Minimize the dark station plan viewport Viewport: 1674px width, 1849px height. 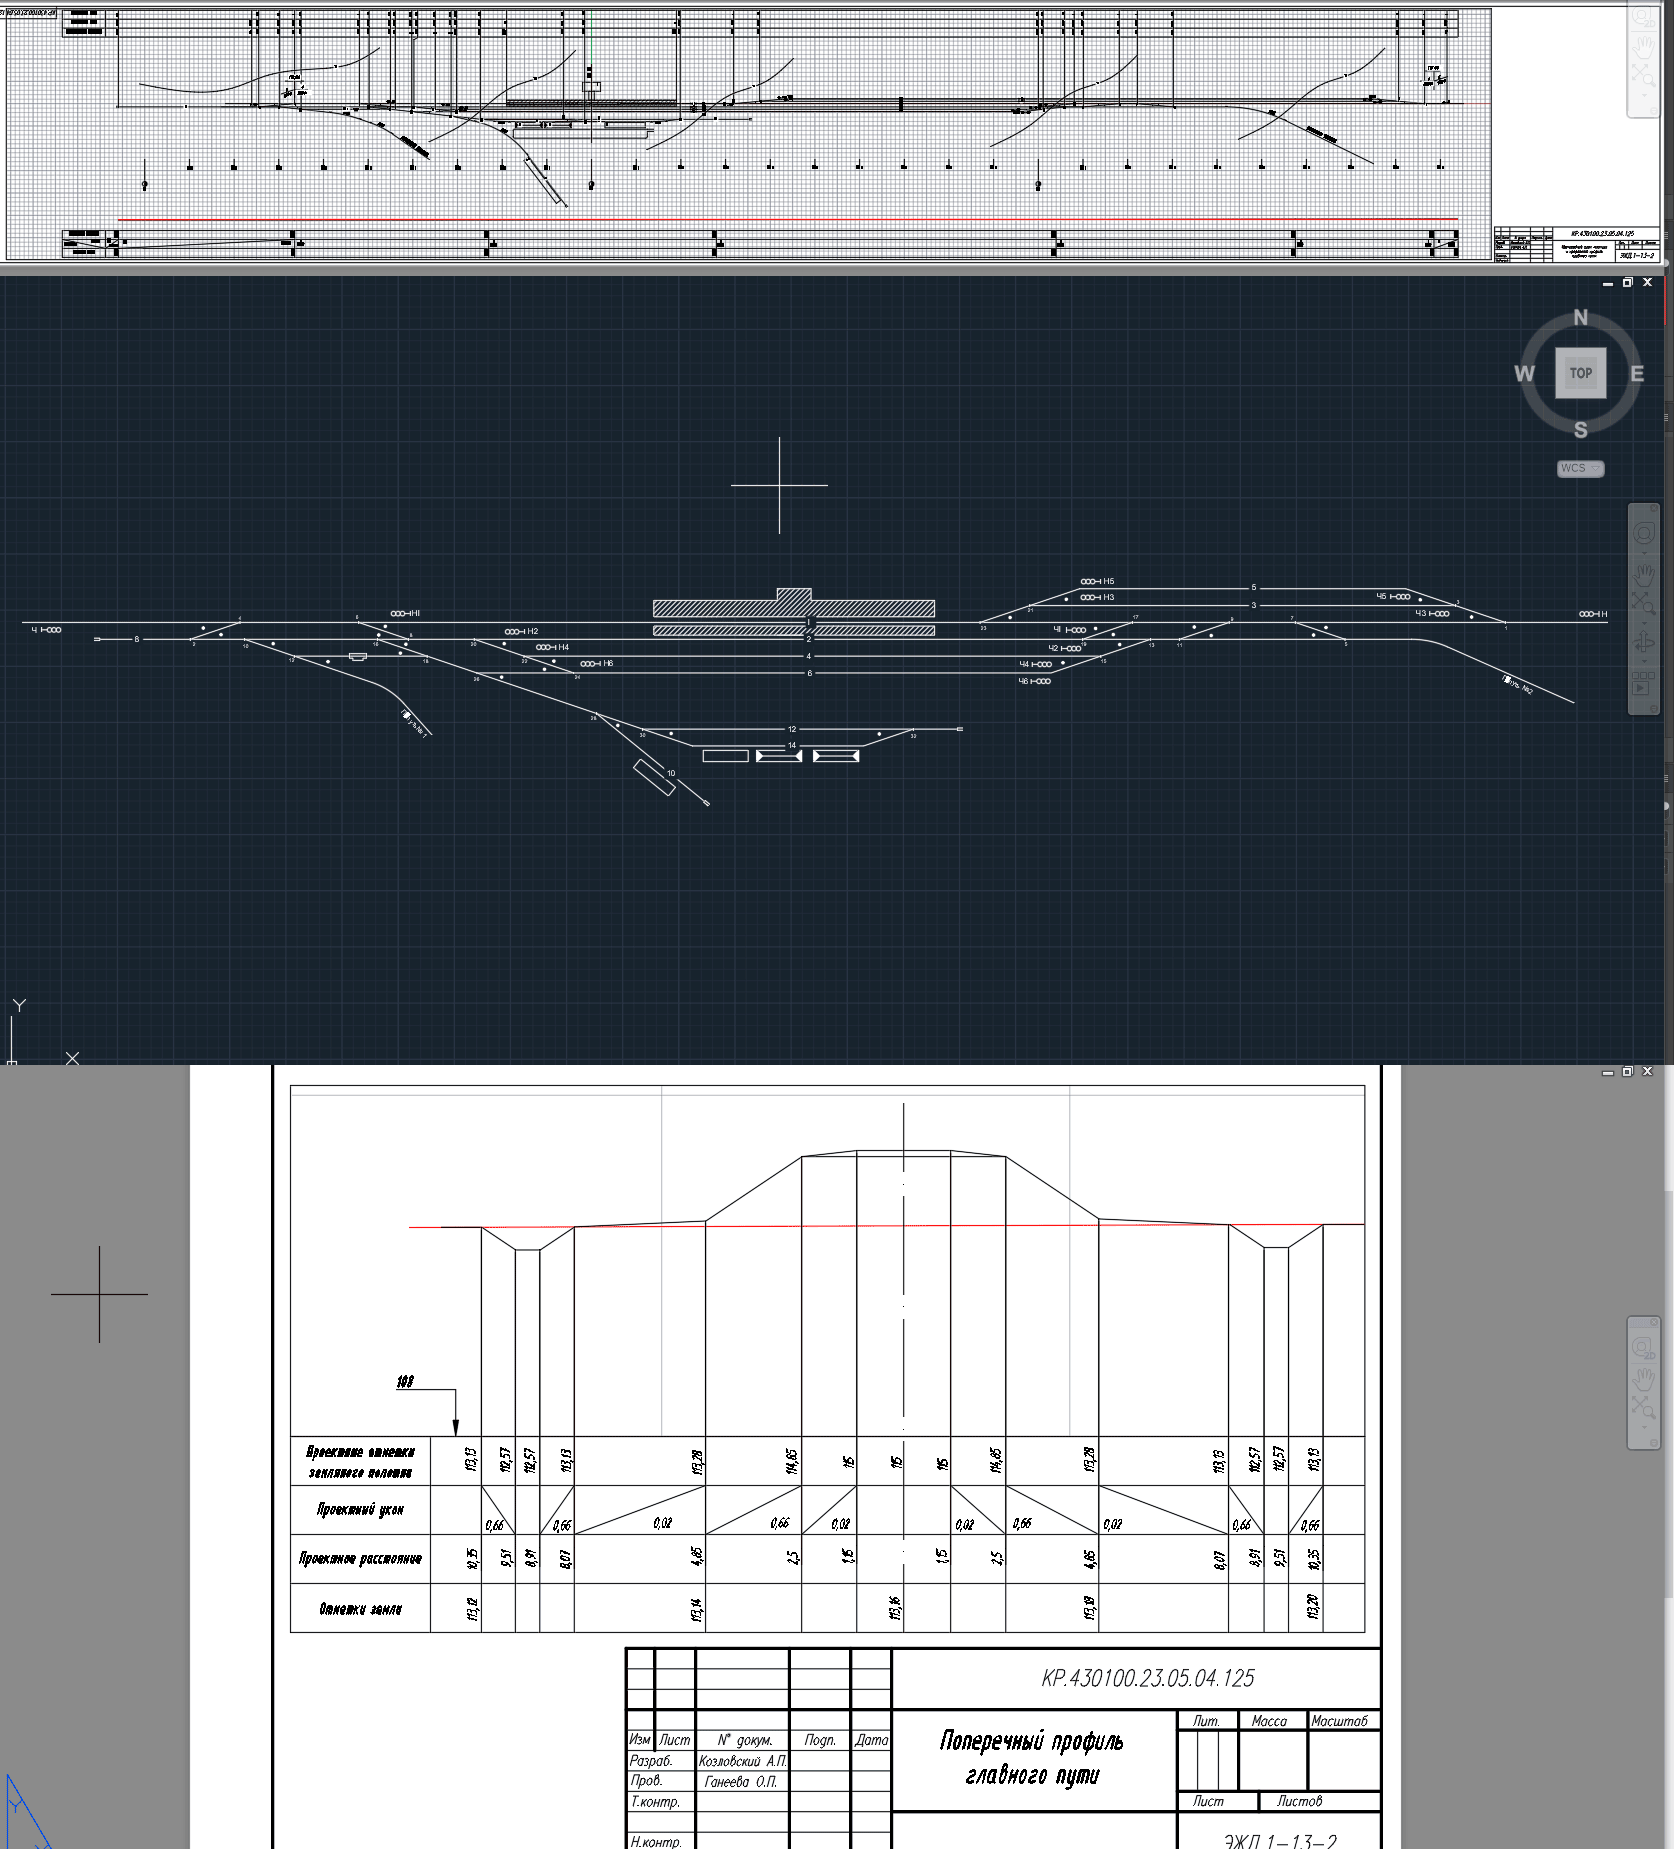1608,283
